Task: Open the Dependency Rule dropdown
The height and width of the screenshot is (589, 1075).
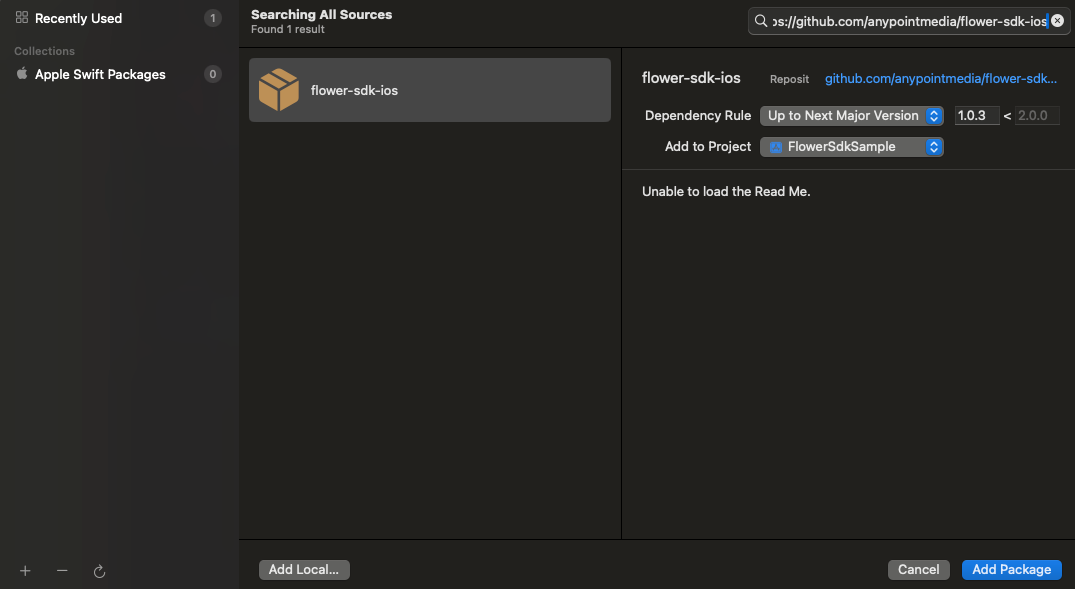Action: (851, 116)
